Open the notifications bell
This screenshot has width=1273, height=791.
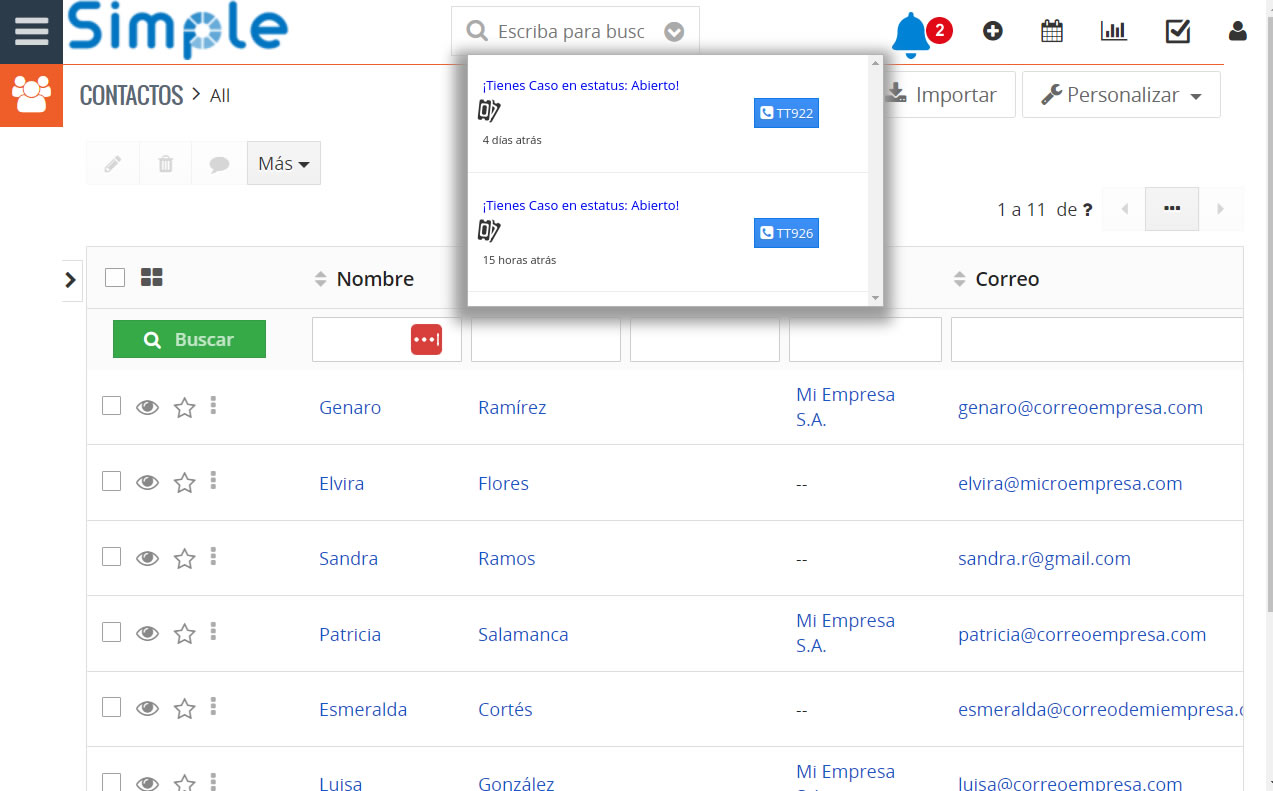tap(911, 33)
